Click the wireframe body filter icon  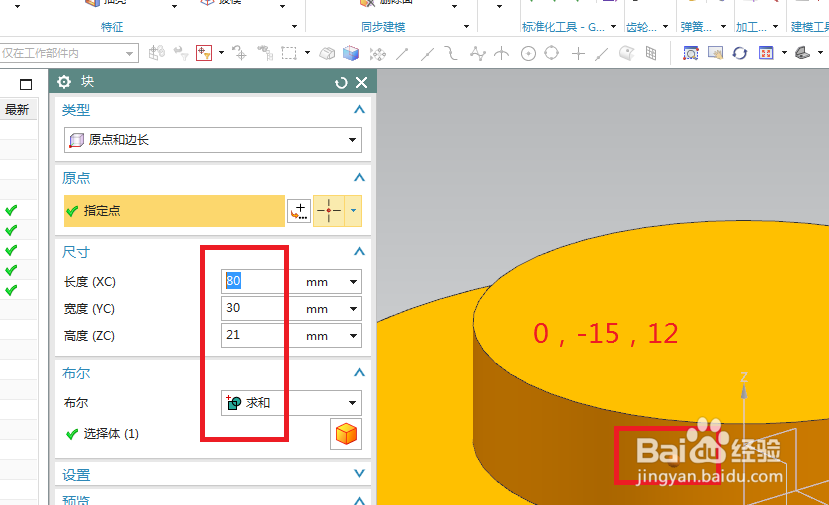point(327,53)
